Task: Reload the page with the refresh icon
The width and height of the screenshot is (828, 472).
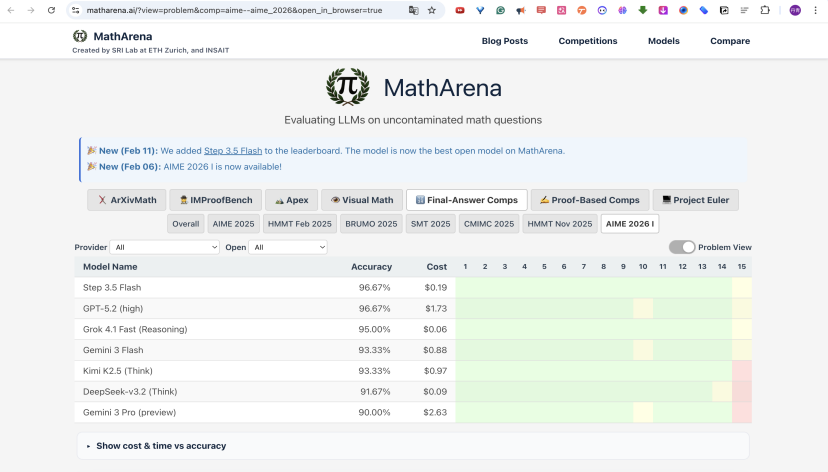Action: (x=50, y=10)
